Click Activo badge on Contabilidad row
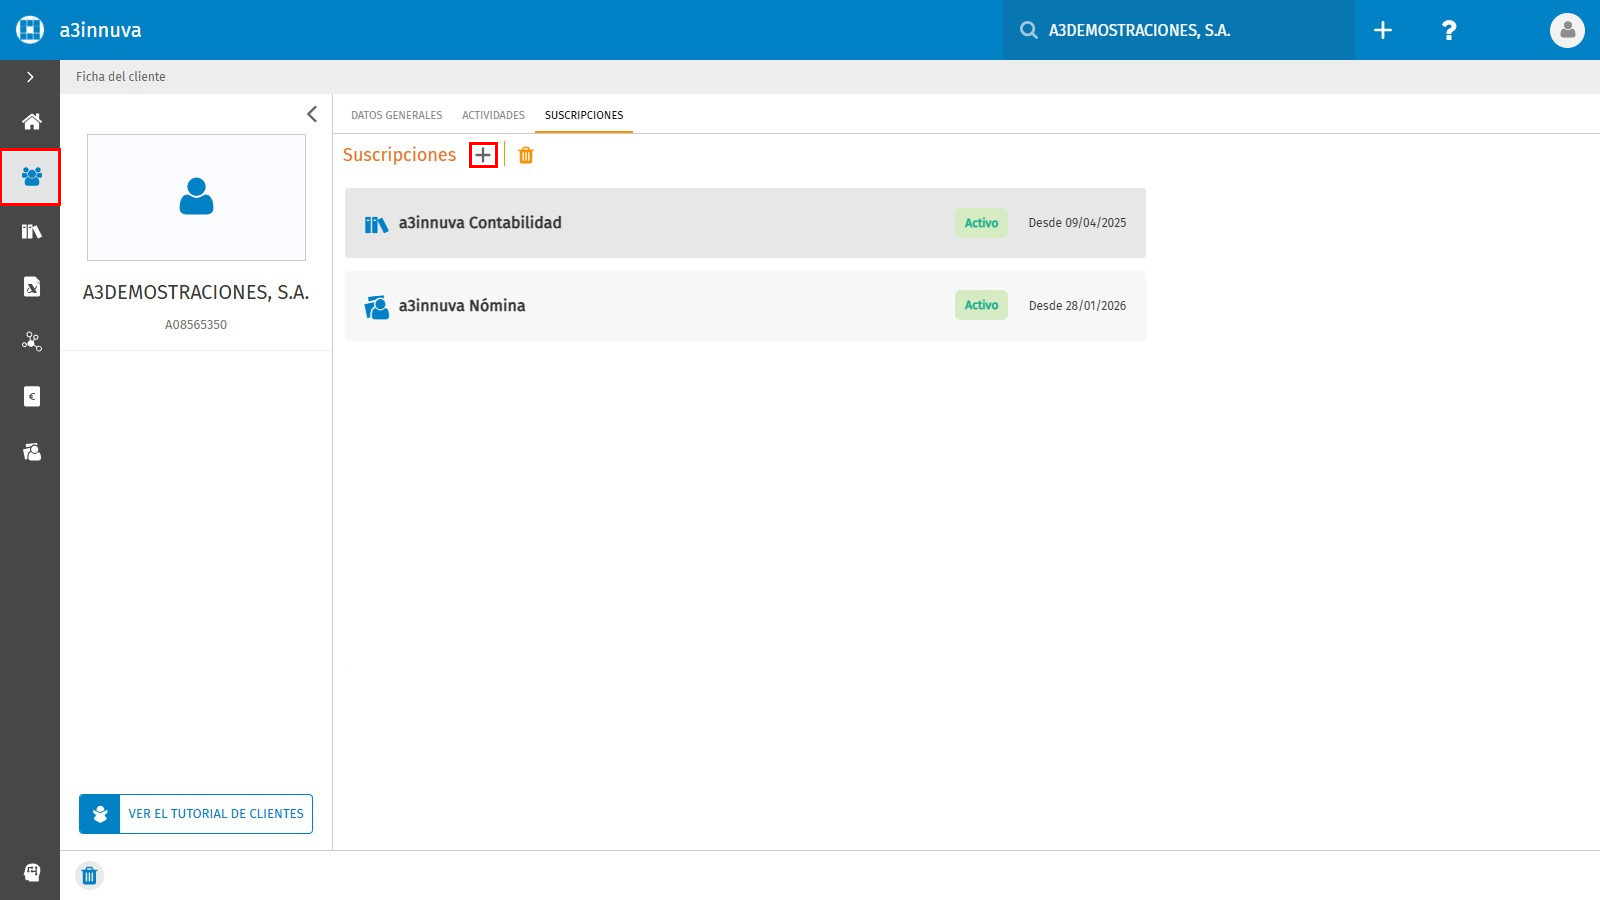The height and width of the screenshot is (900, 1600). (x=981, y=223)
